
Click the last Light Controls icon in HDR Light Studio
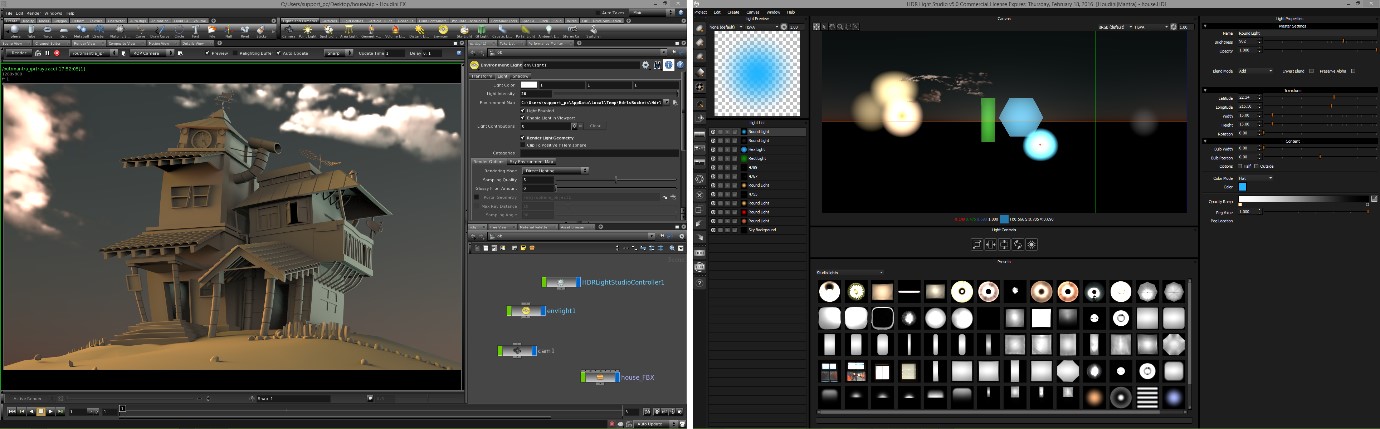pos(1031,244)
